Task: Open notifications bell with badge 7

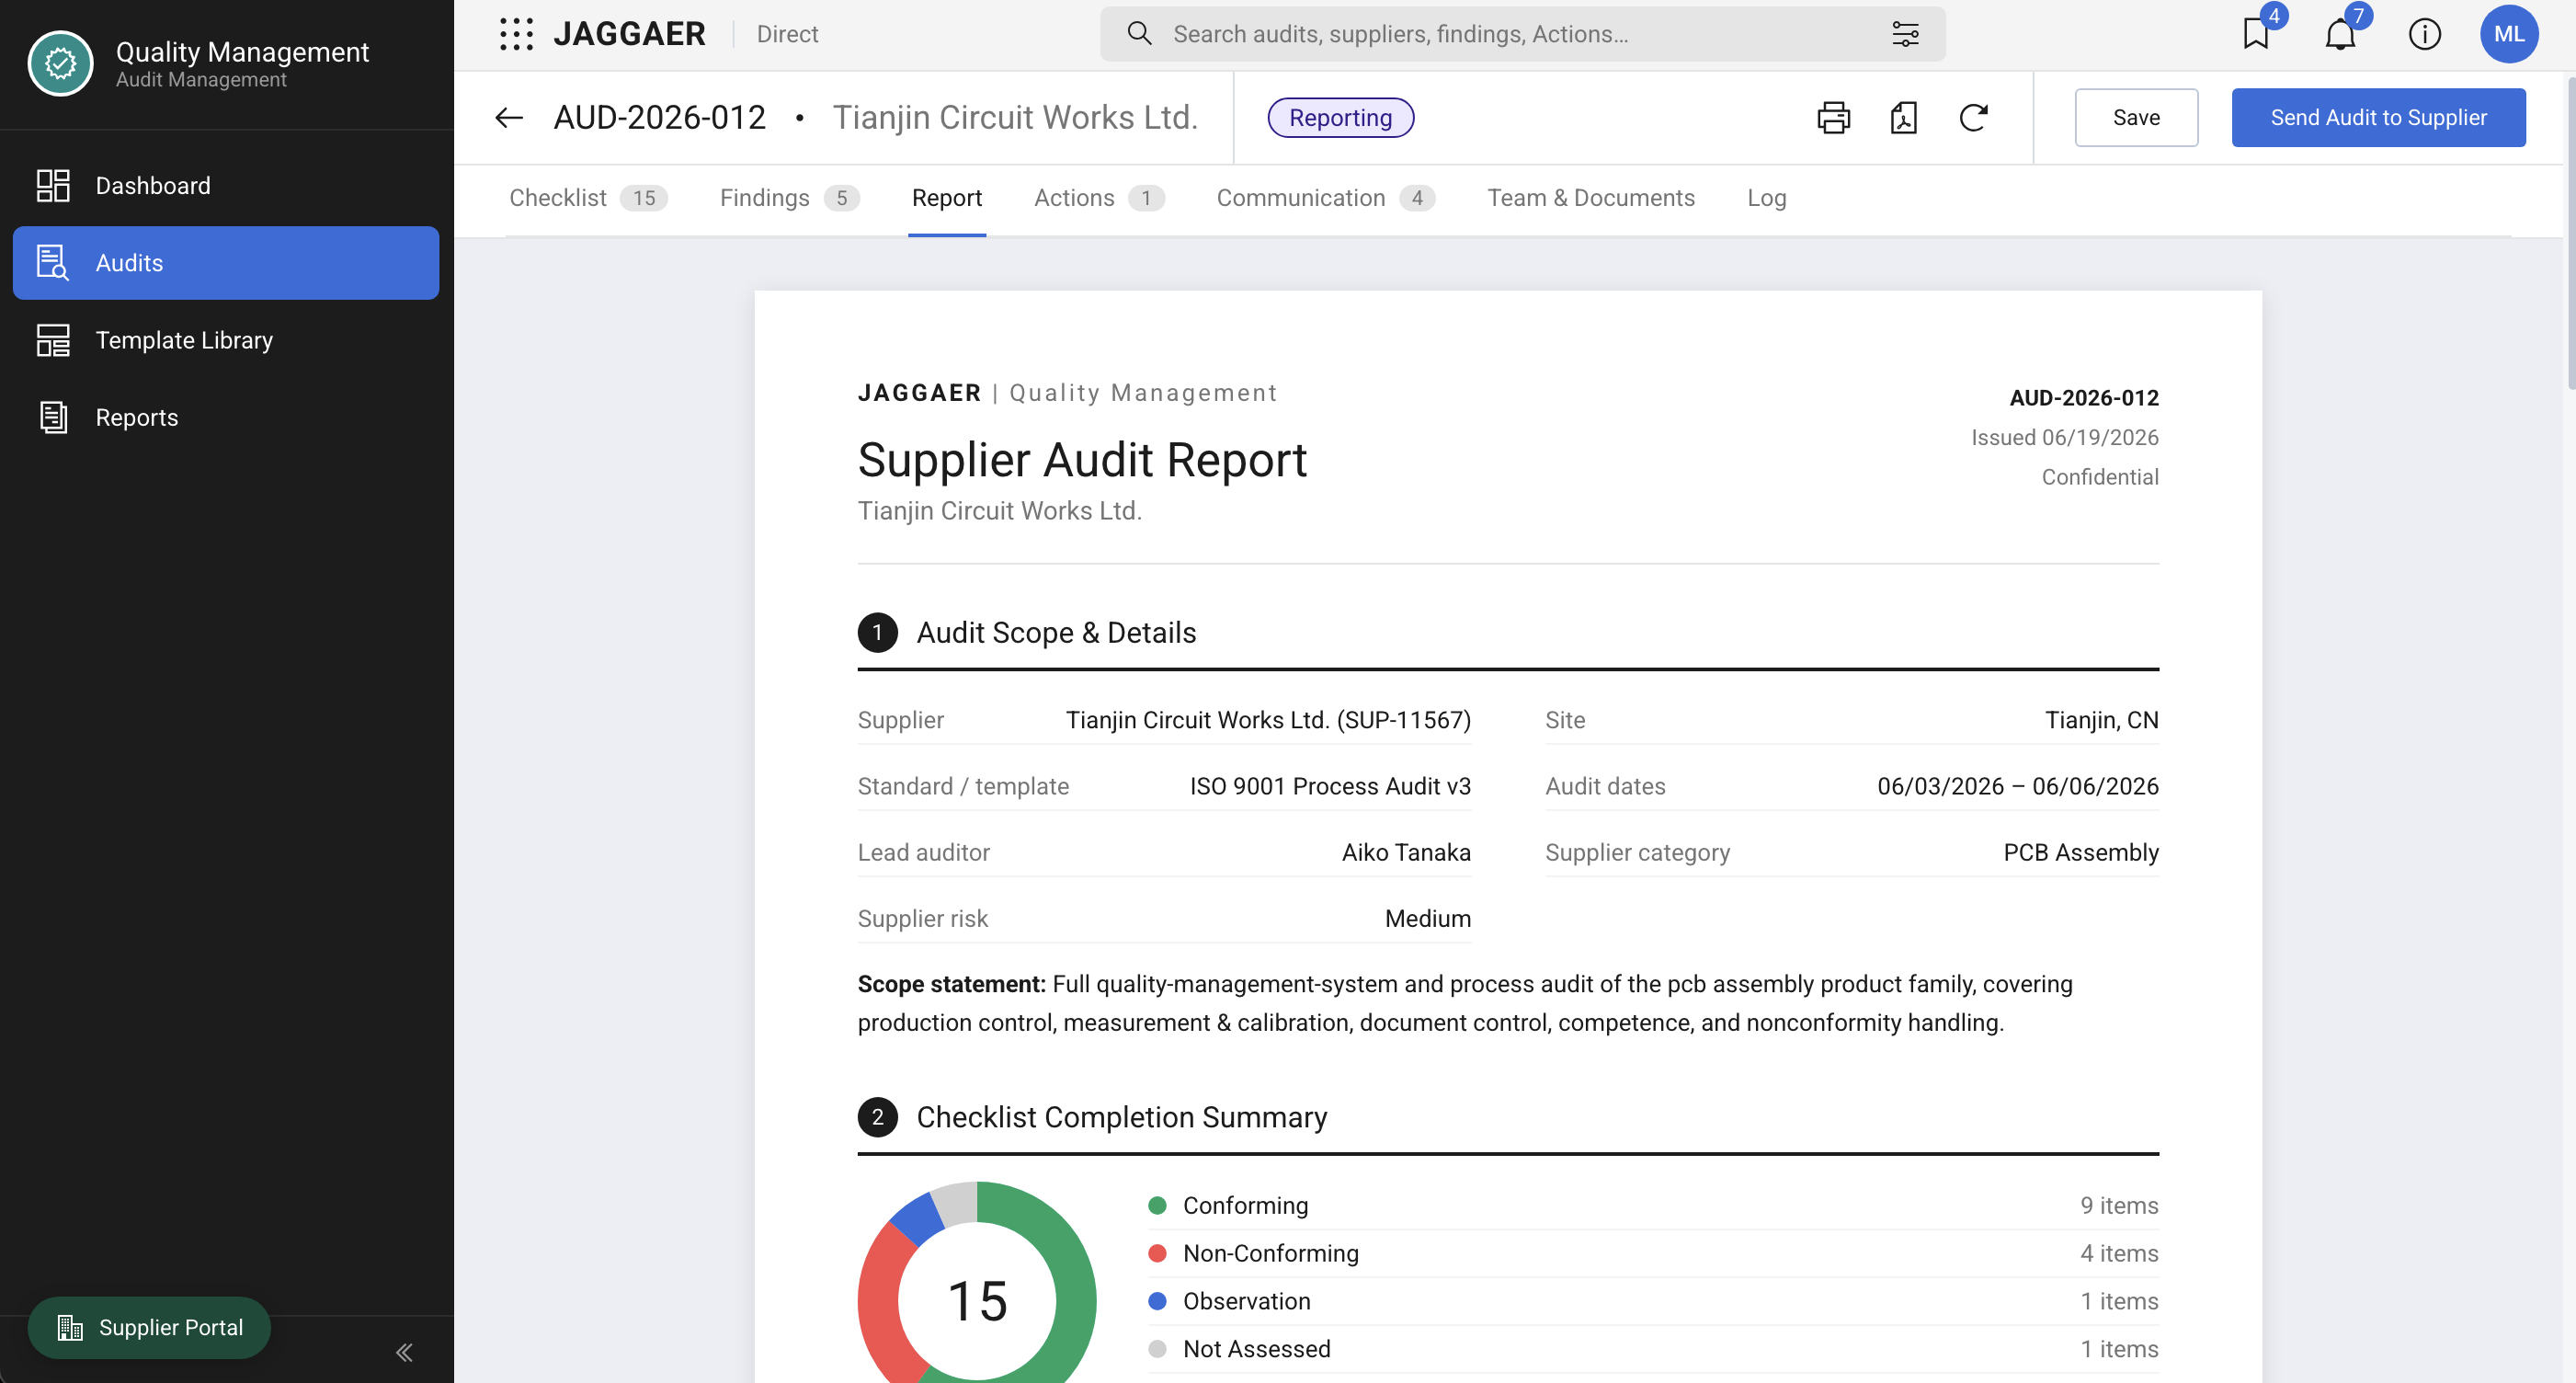Action: click(2340, 33)
